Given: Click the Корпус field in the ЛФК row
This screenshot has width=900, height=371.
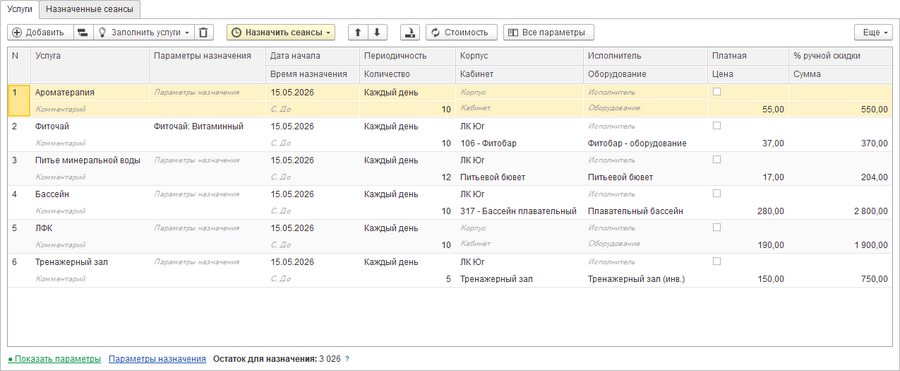Looking at the screenshot, I should (x=519, y=227).
